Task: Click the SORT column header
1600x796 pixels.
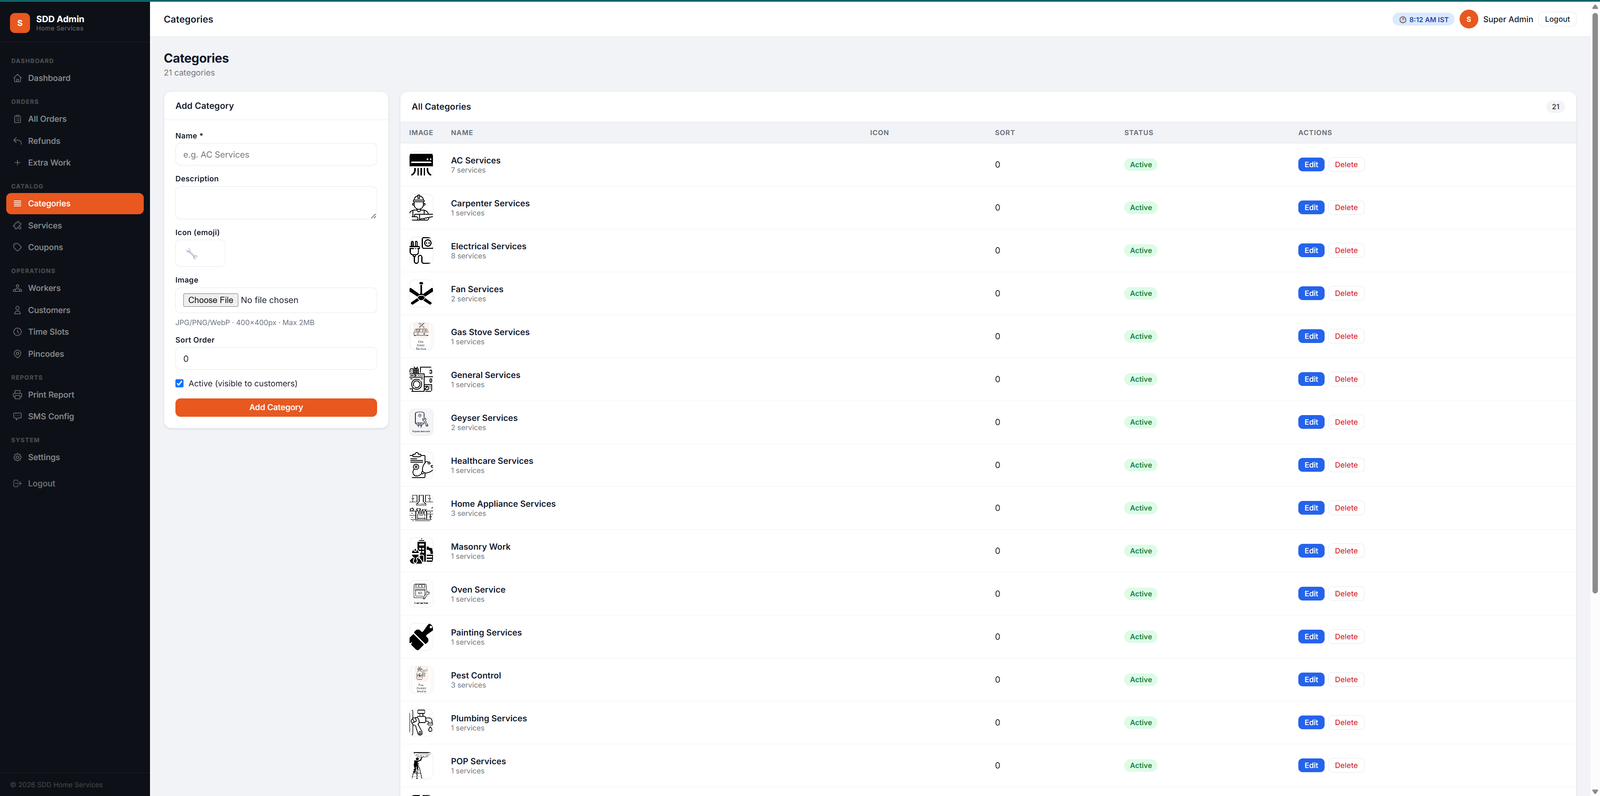Action: 1005,133
